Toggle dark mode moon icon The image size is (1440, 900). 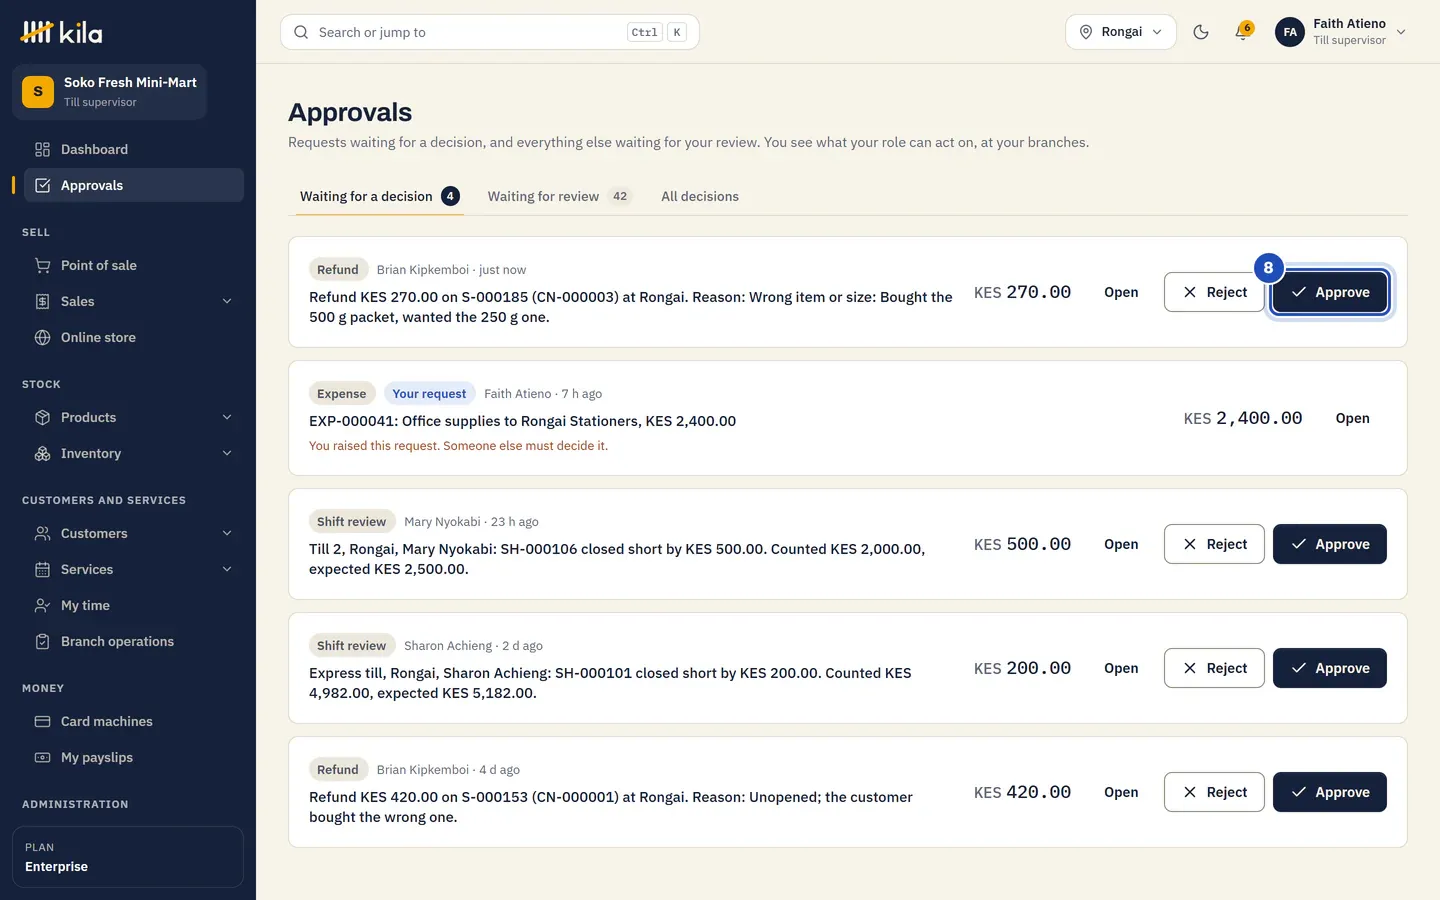pyautogui.click(x=1201, y=32)
